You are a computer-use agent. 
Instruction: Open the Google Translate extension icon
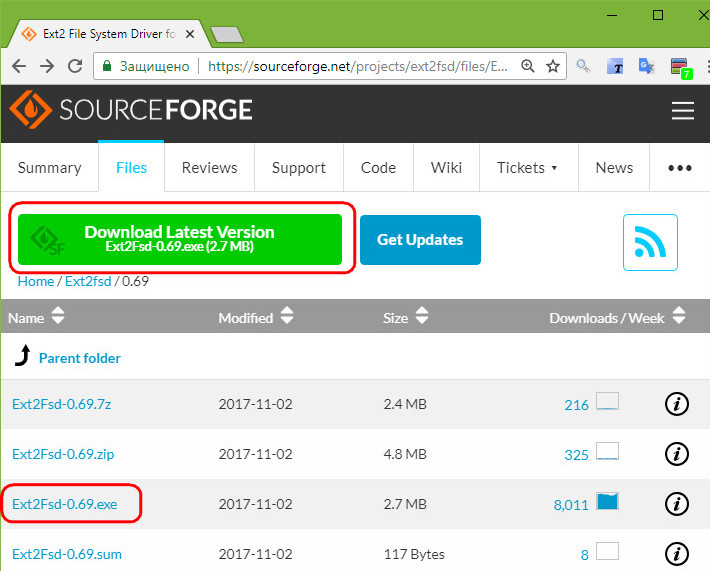647,66
